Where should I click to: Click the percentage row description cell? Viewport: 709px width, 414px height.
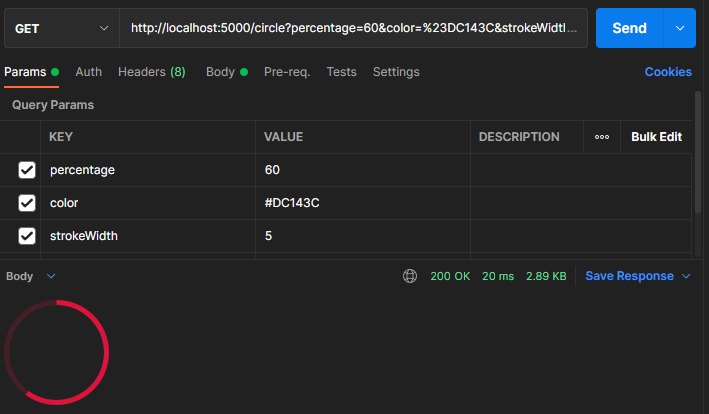click(581, 170)
